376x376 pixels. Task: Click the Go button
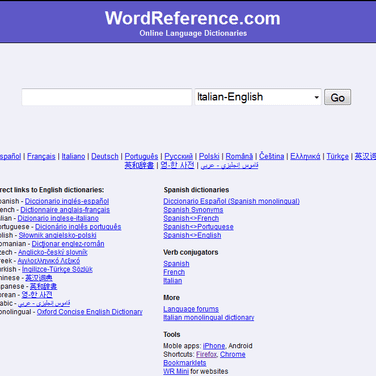(x=337, y=97)
